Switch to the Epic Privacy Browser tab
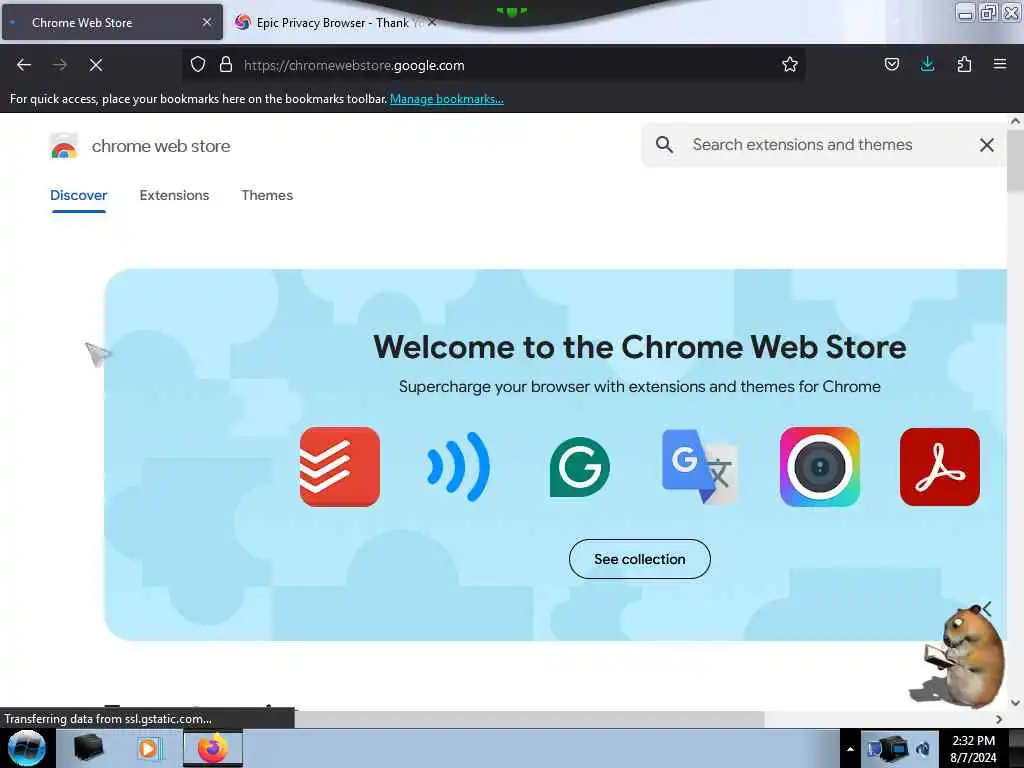 [333, 22]
